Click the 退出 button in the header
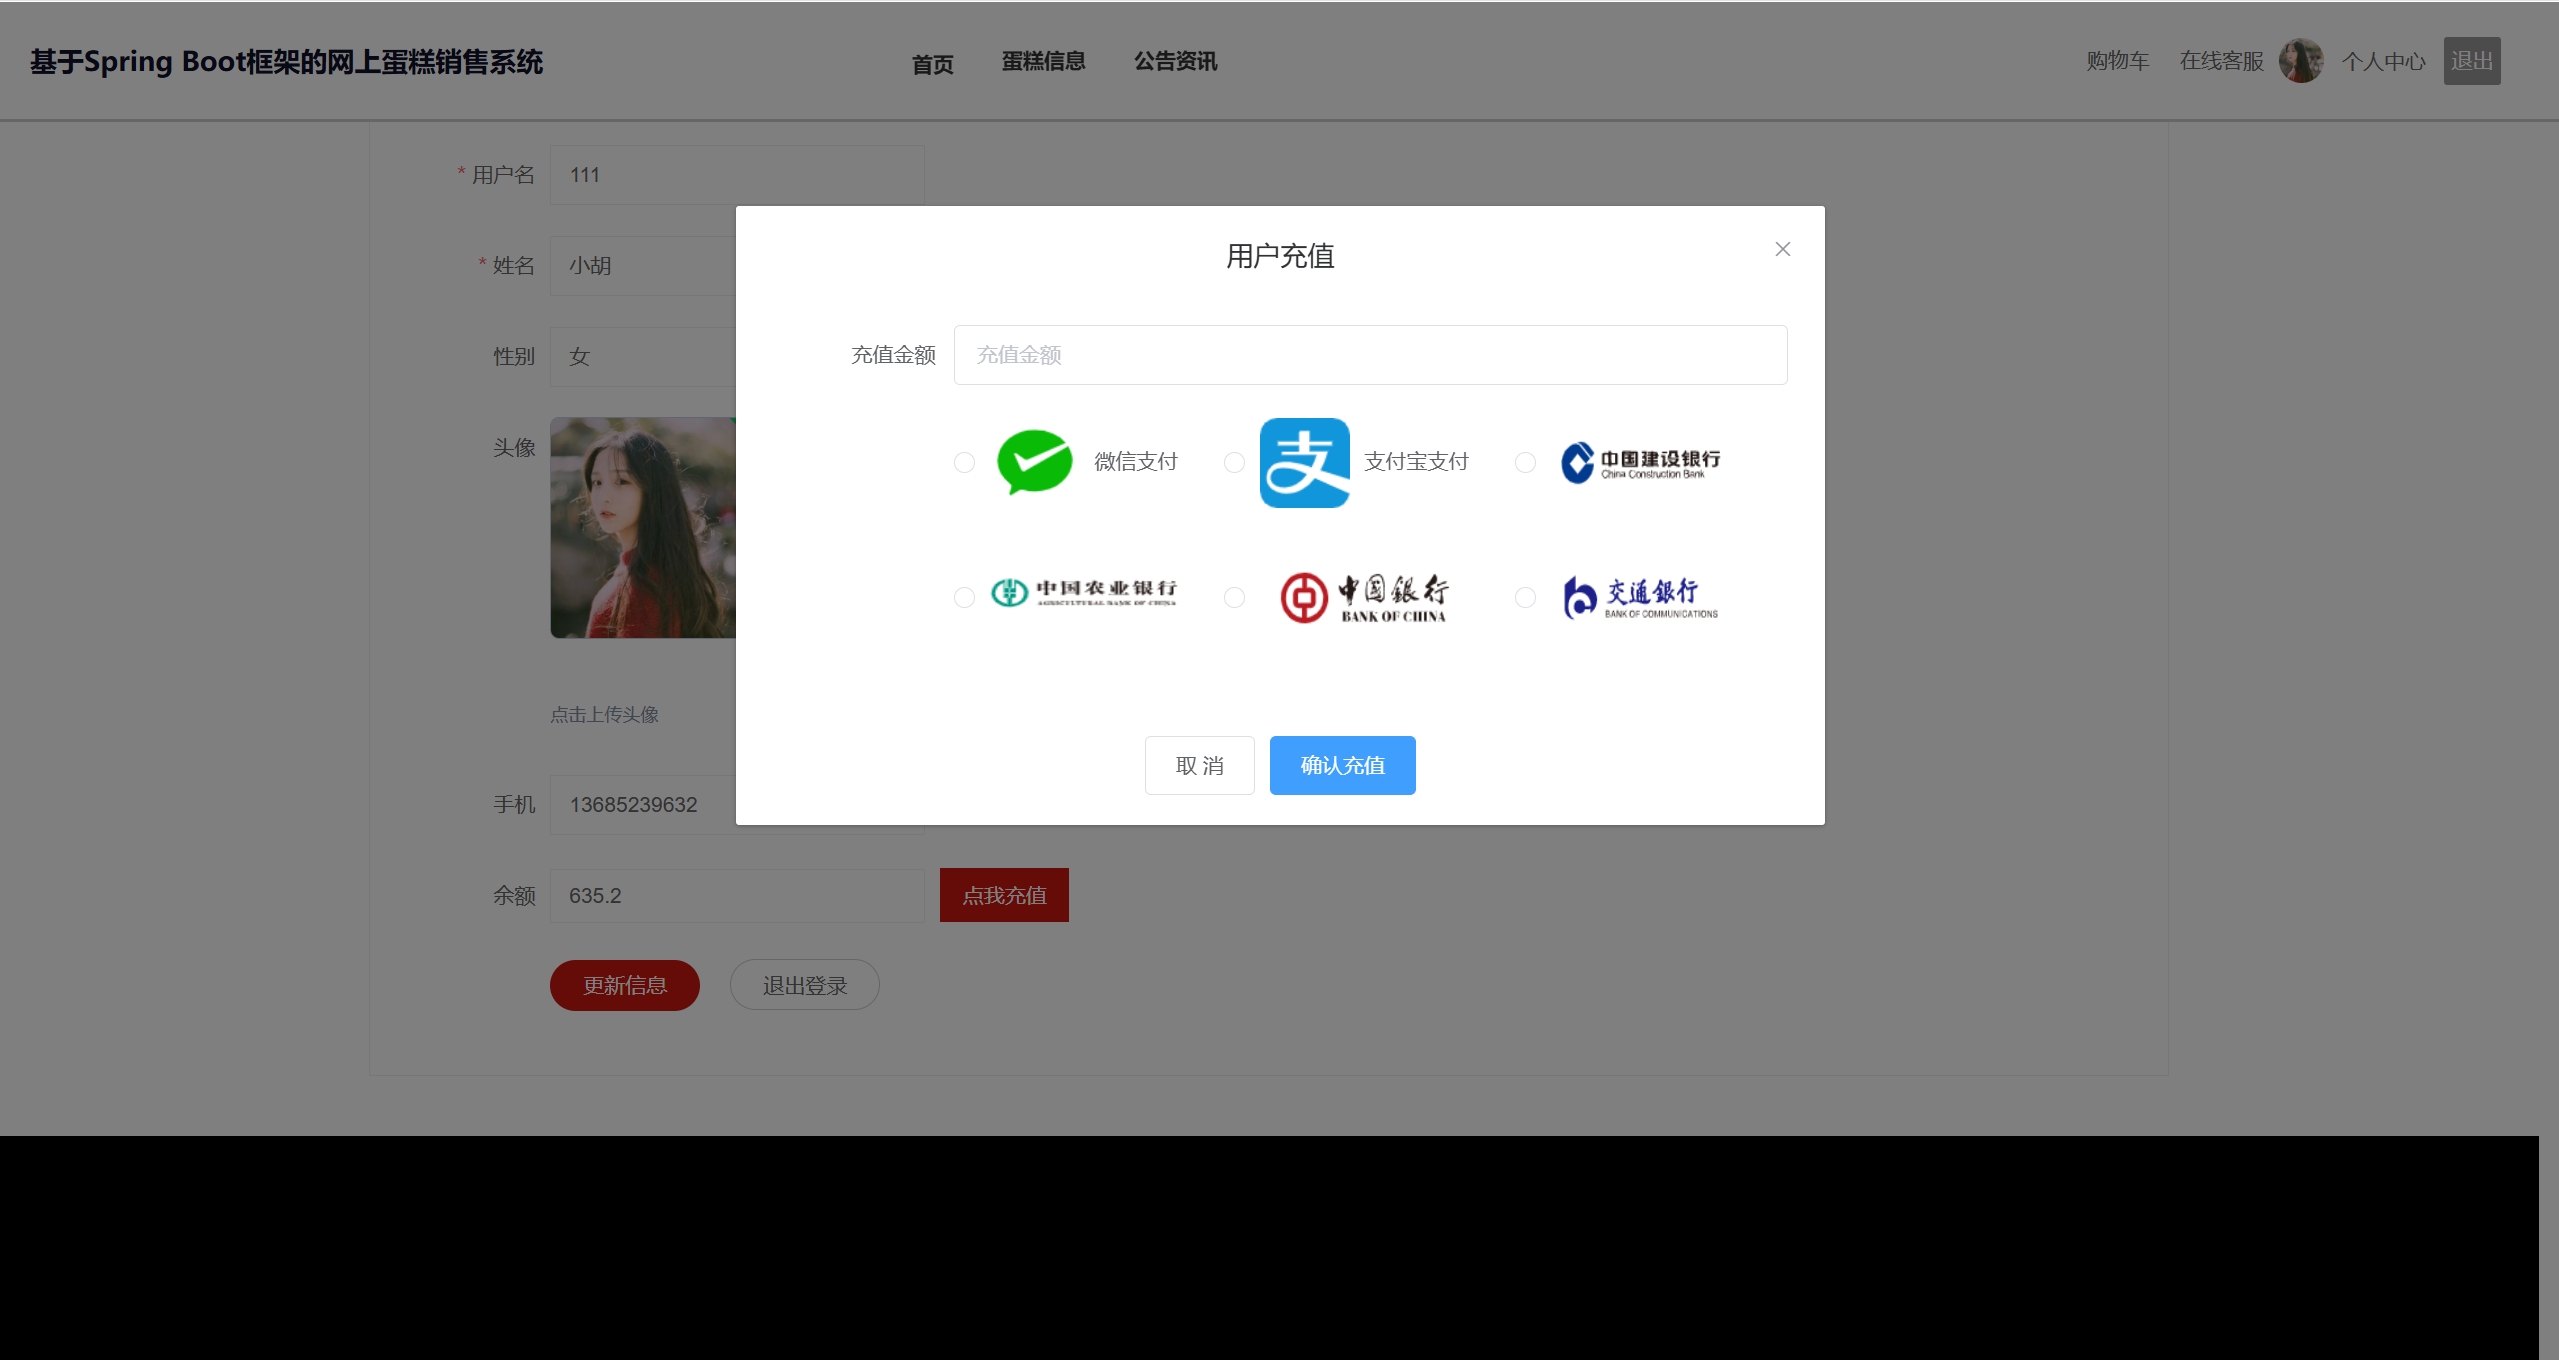Viewport: 2559px width, 1360px height. click(2472, 61)
